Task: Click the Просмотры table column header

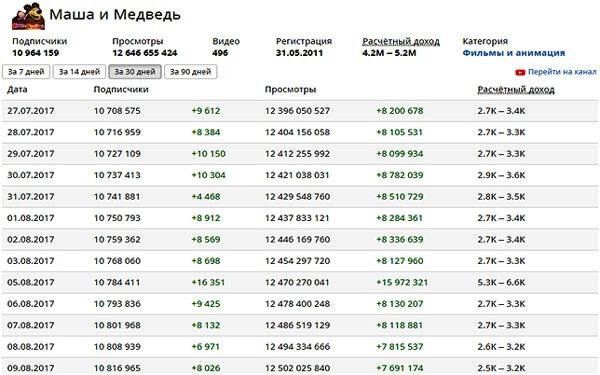Action: coord(290,90)
